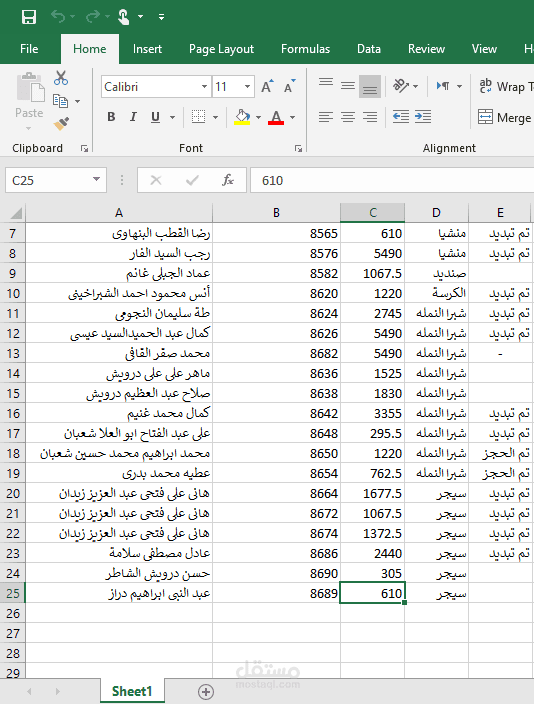Viewport: 536px width, 704px height.
Task: Click the previous sheet navigation arrow
Action: pos(30,691)
